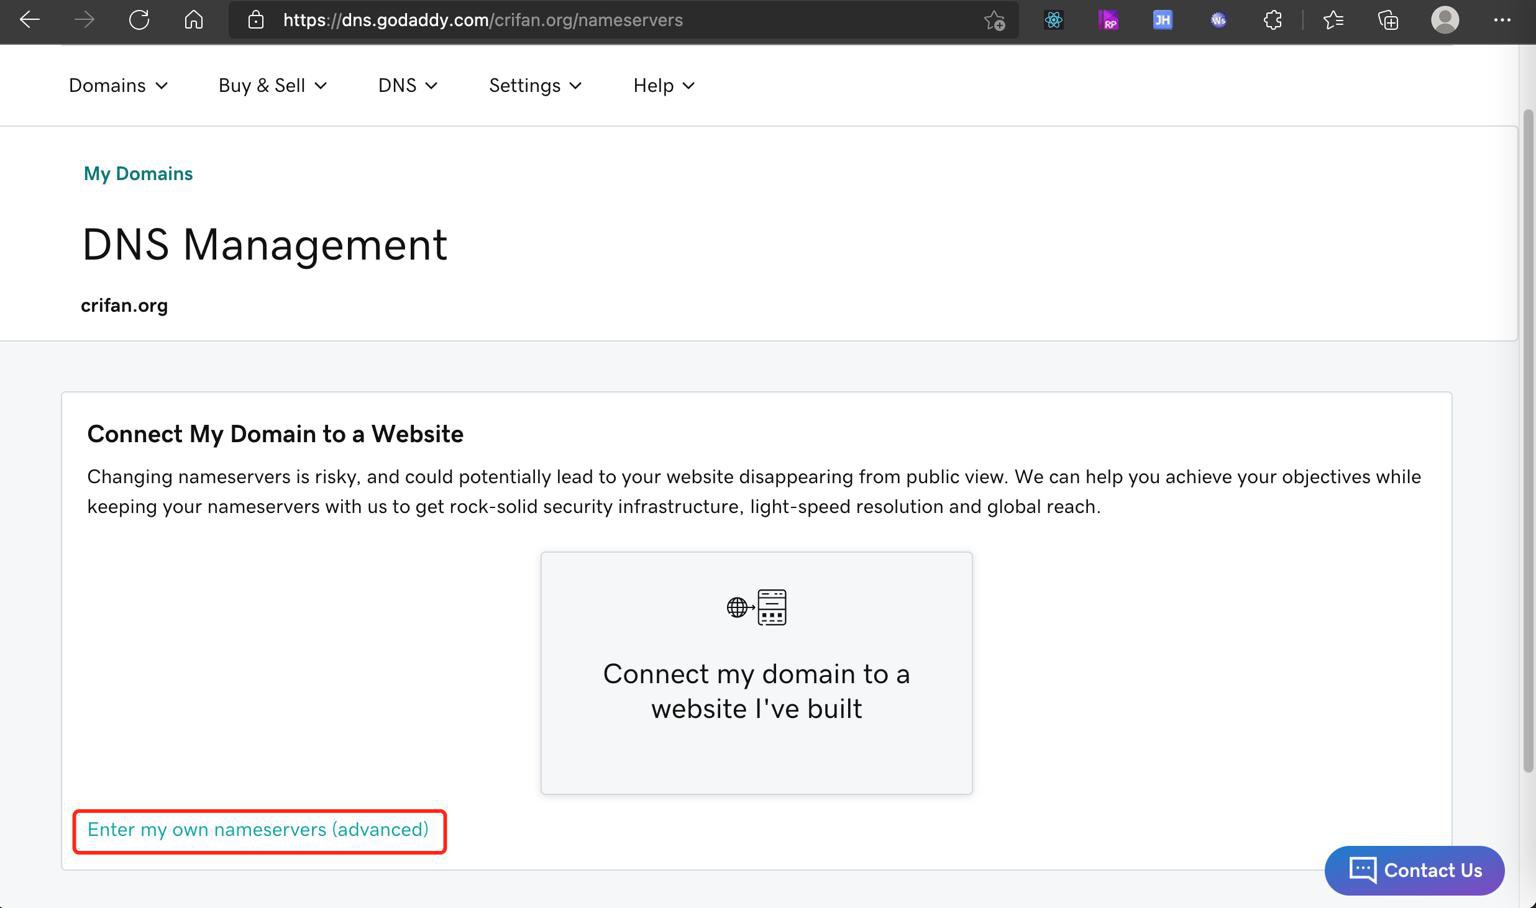This screenshot has height=908, width=1536.
Task: Open browser Settings and more menu
Action: pos(1502,19)
